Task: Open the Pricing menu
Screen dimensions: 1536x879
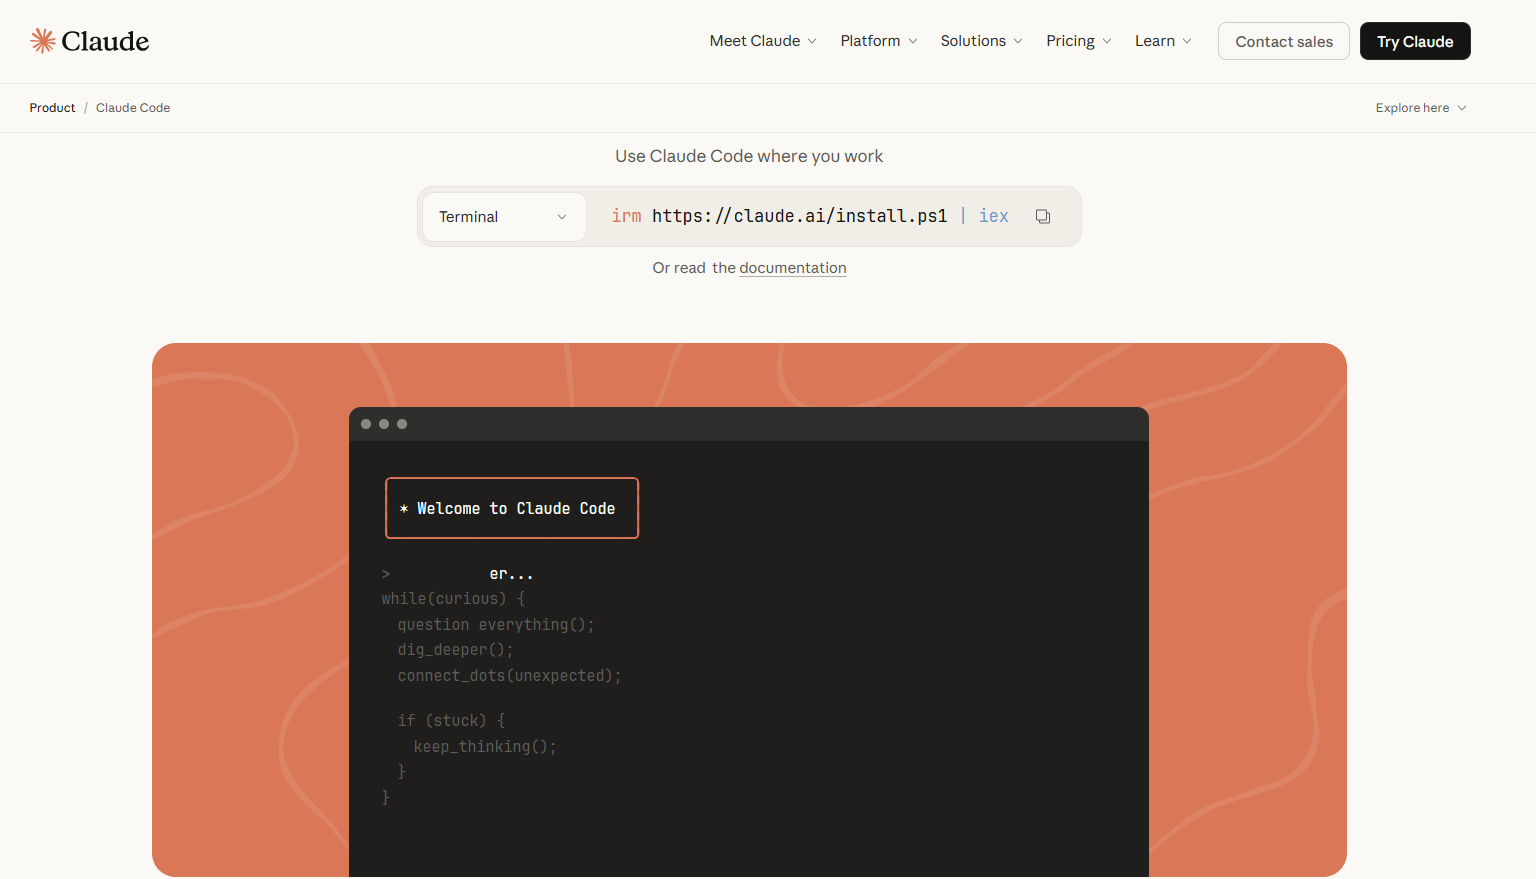Action: click(x=1079, y=41)
